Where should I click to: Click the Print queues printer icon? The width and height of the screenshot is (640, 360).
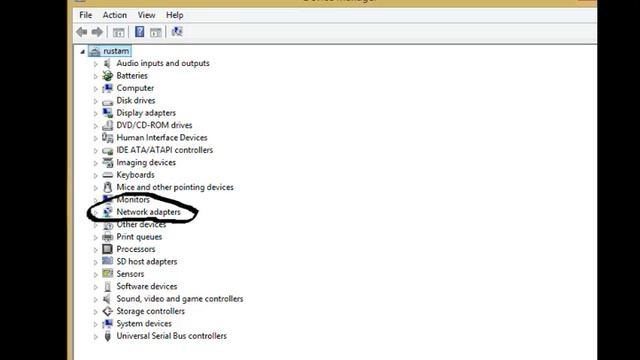click(x=107, y=237)
